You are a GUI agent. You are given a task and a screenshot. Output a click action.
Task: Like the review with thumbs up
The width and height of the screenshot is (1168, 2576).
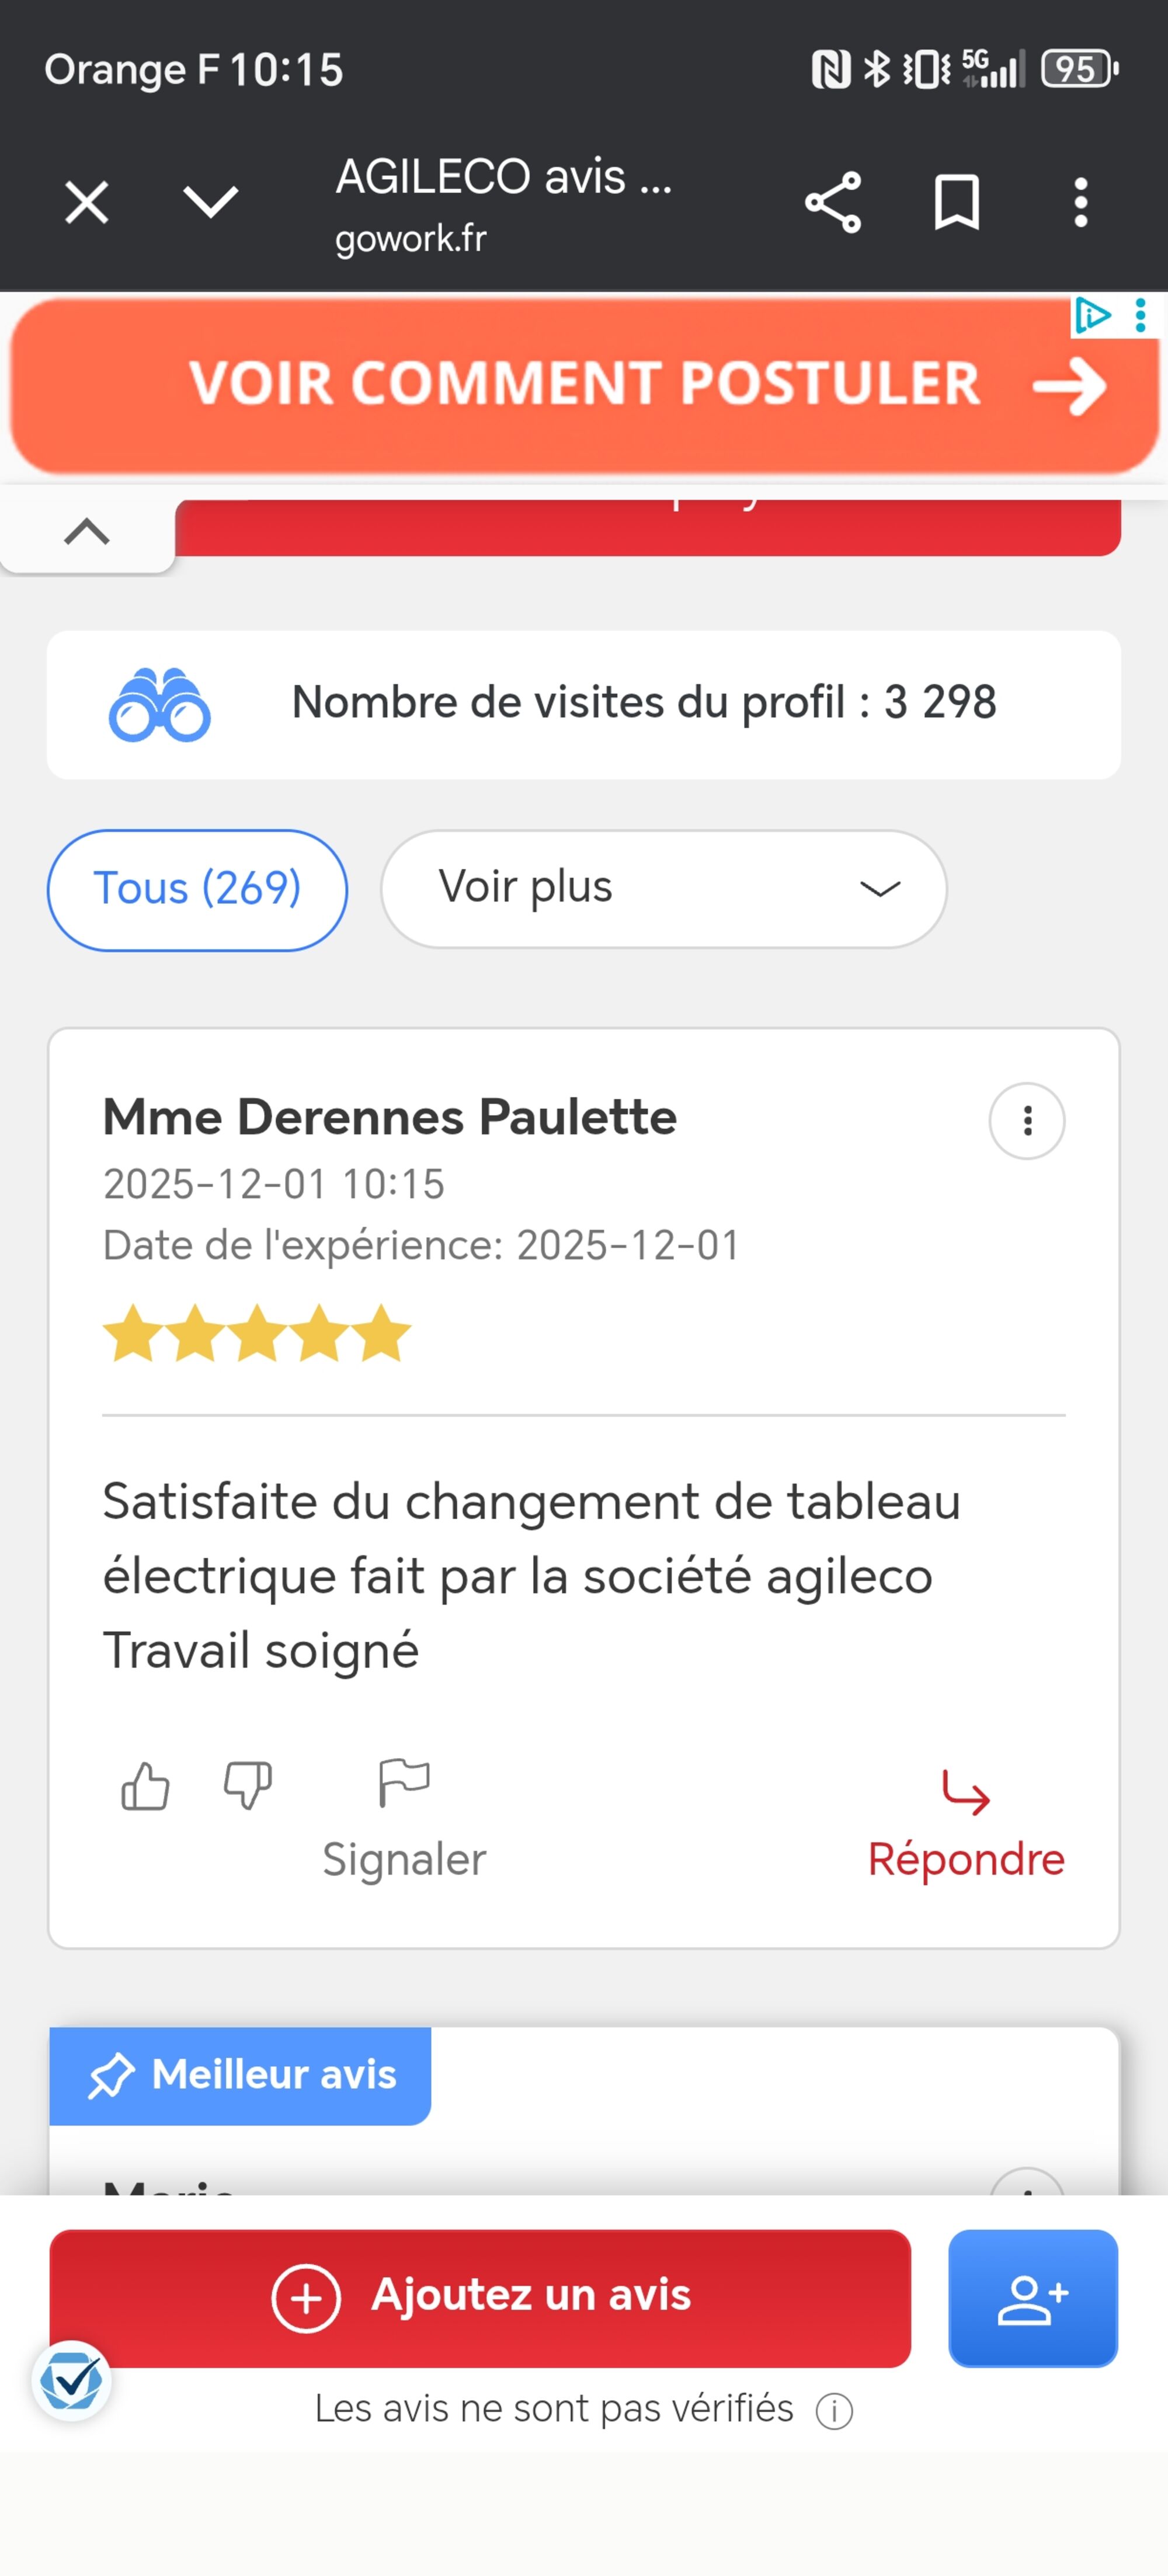coord(145,1786)
